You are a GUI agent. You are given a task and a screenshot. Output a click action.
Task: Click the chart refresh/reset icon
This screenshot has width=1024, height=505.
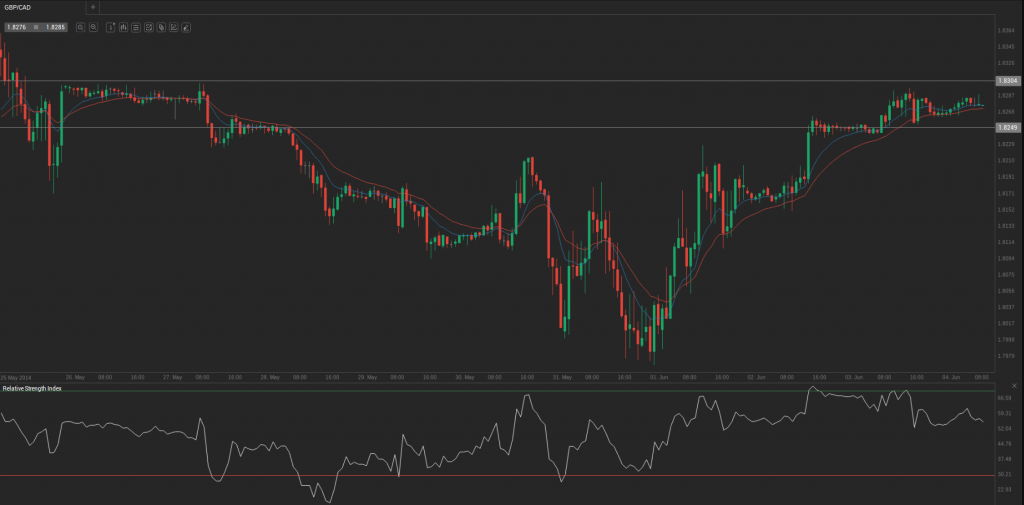click(148, 27)
